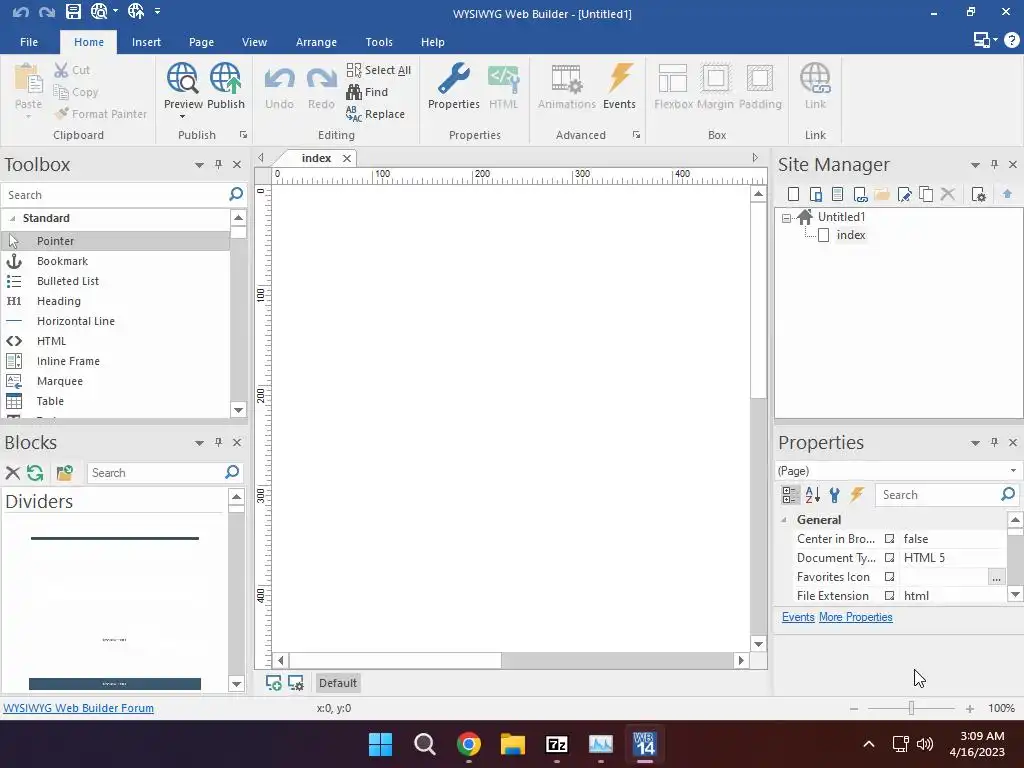The width and height of the screenshot is (1024, 768).
Task: Click the Events link in Properties panel
Action: pos(798,617)
